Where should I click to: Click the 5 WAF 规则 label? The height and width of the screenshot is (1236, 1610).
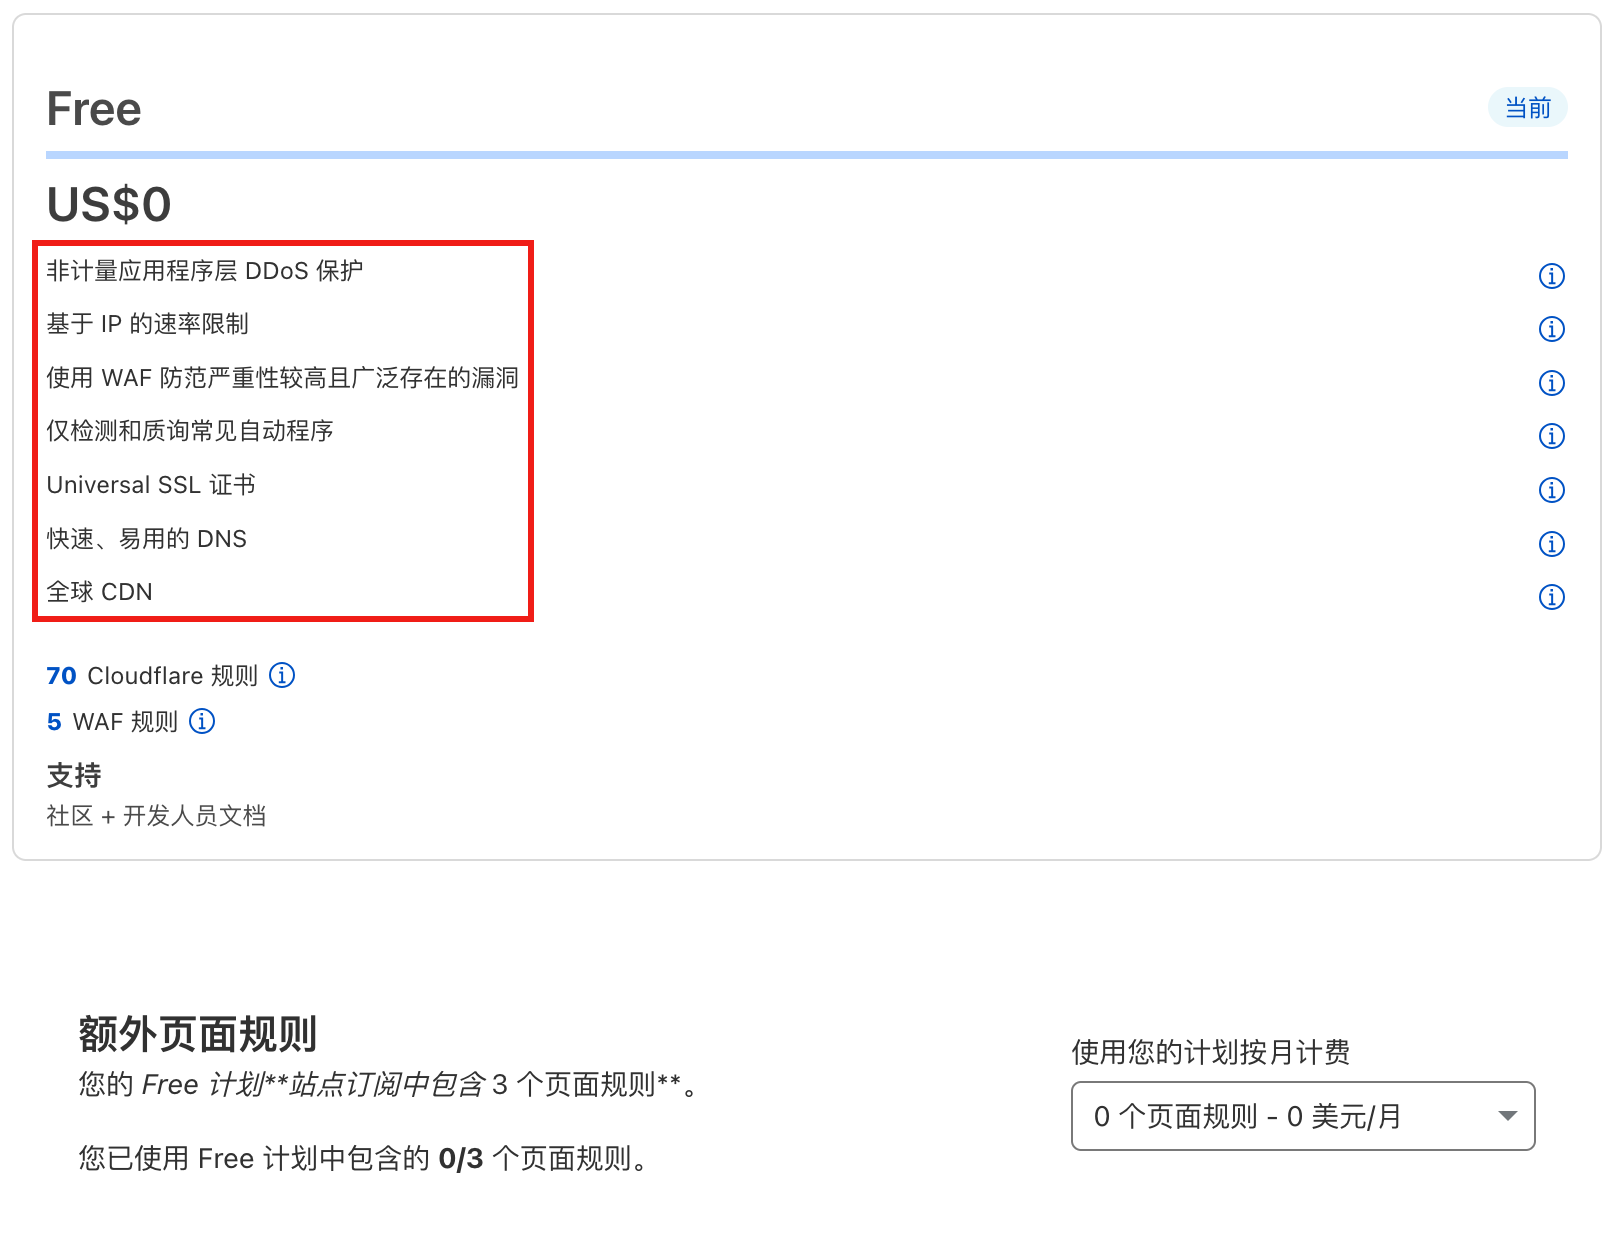pyautogui.click(x=112, y=722)
